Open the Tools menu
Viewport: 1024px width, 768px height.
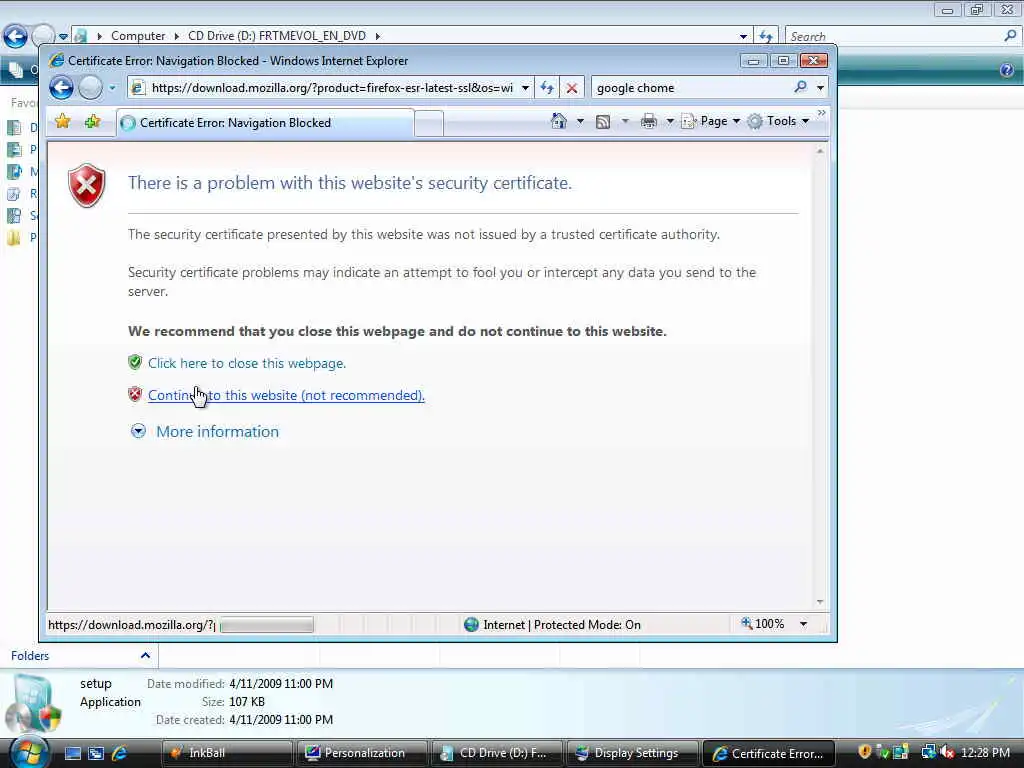(778, 121)
